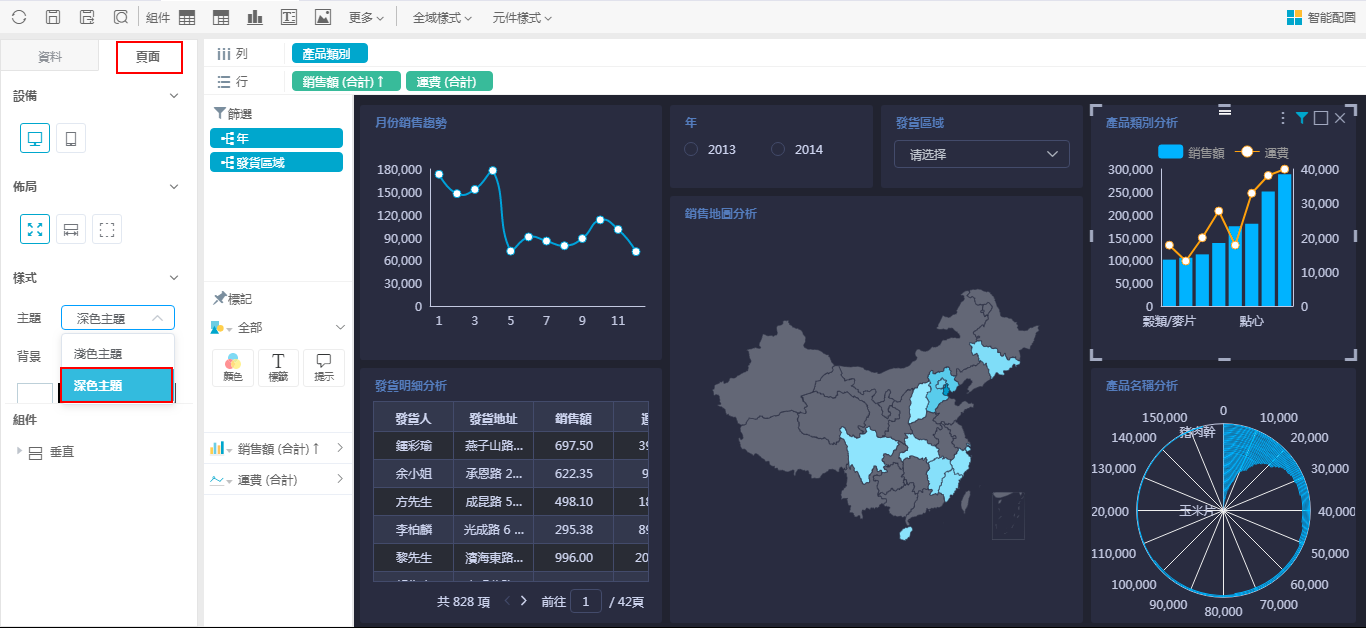Click the refresh icon in the top toolbar

(x=19, y=17)
